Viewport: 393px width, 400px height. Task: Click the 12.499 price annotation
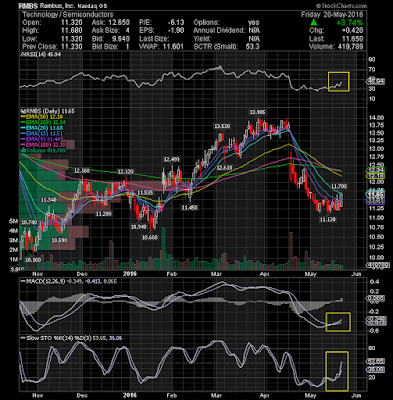point(171,159)
